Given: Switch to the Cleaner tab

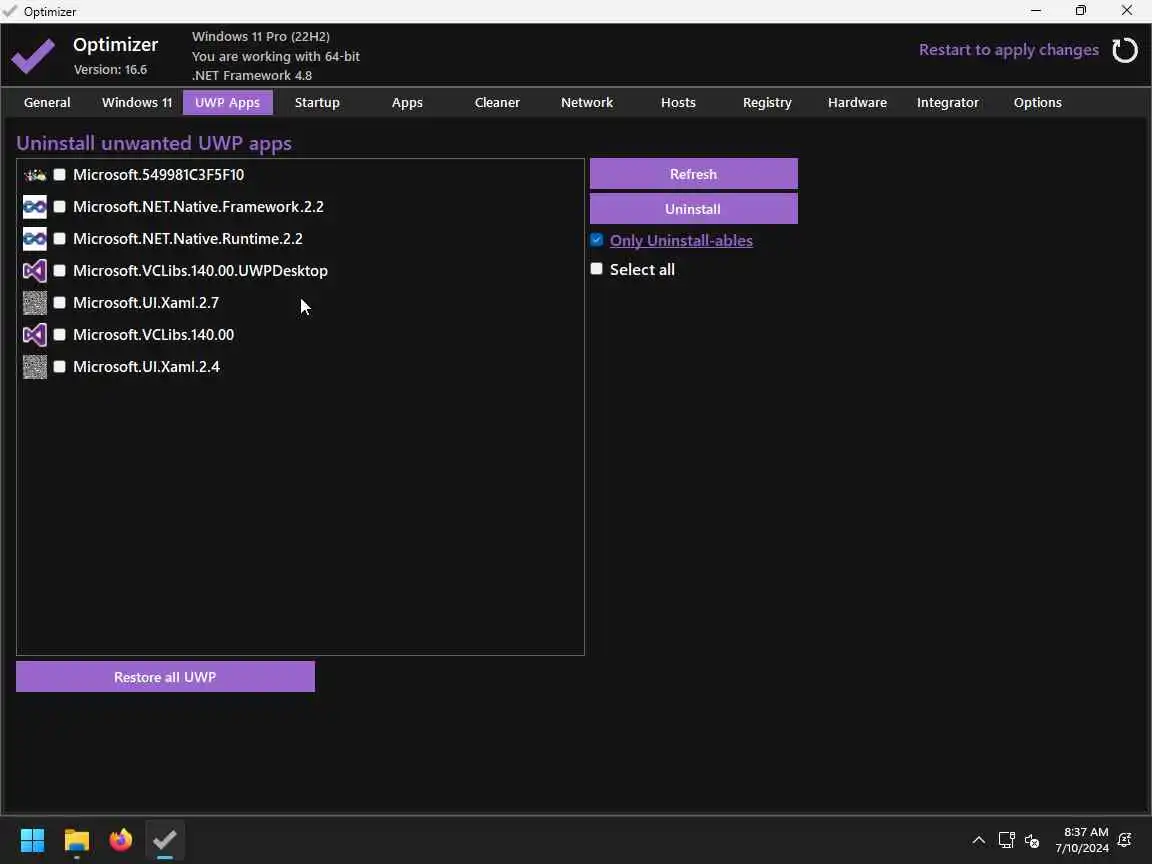Looking at the screenshot, I should 497,103.
